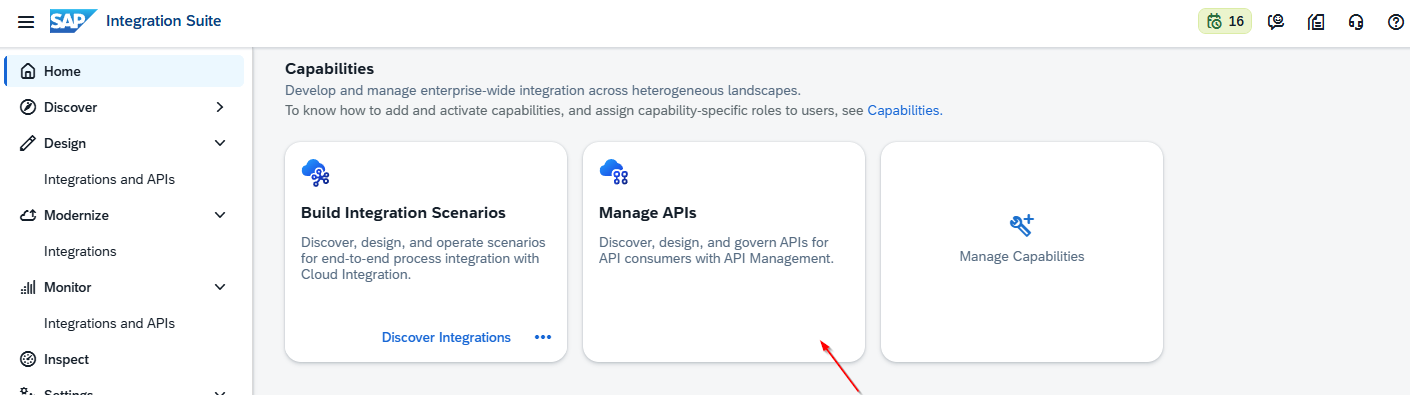
Task: Click the Build Integration Scenarios cloud icon
Action: [316, 173]
